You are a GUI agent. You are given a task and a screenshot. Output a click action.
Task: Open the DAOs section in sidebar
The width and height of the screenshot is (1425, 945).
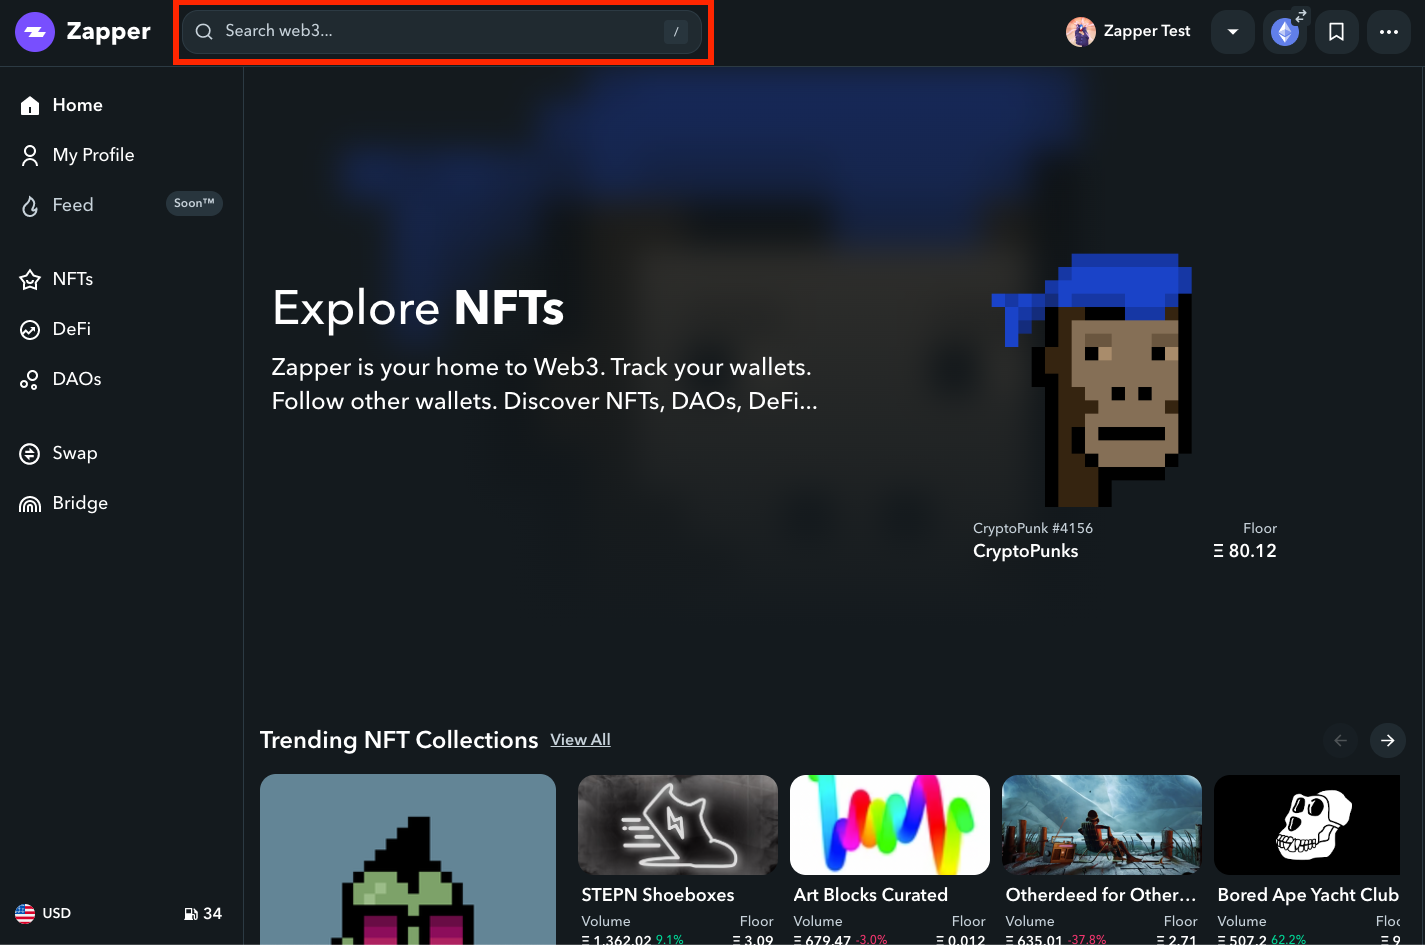(61, 379)
